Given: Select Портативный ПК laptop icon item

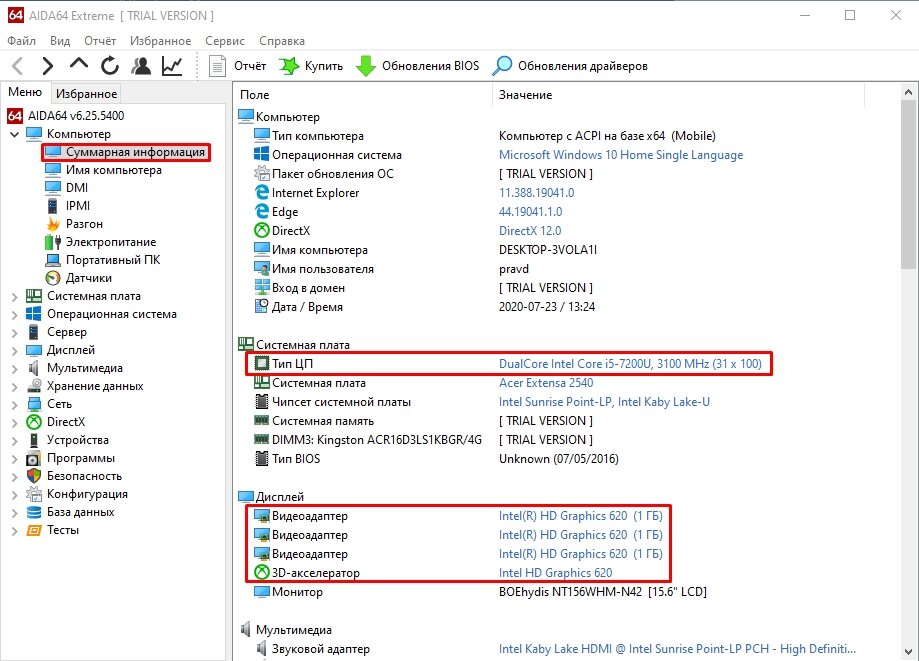Looking at the screenshot, I should (x=103, y=260).
